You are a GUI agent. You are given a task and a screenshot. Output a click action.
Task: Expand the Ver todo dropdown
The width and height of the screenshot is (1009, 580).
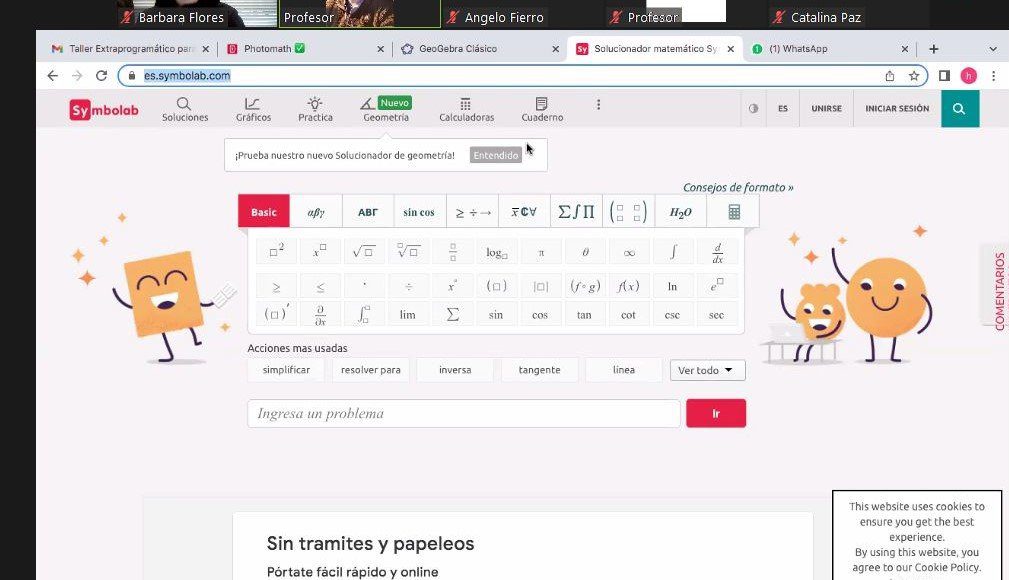coord(707,370)
